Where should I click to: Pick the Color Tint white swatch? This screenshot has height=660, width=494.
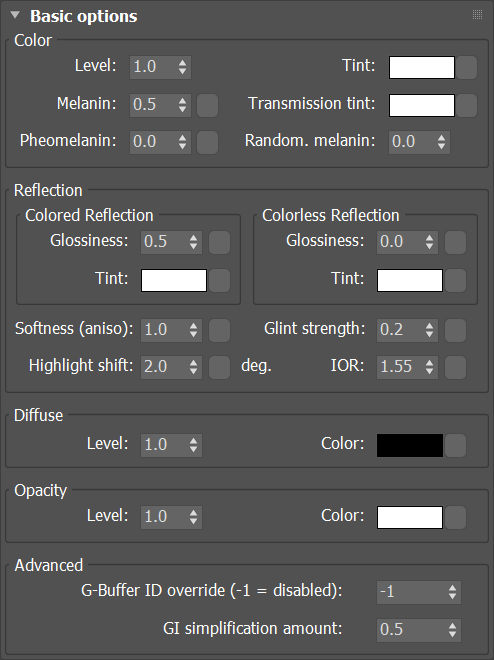tap(422, 67)
